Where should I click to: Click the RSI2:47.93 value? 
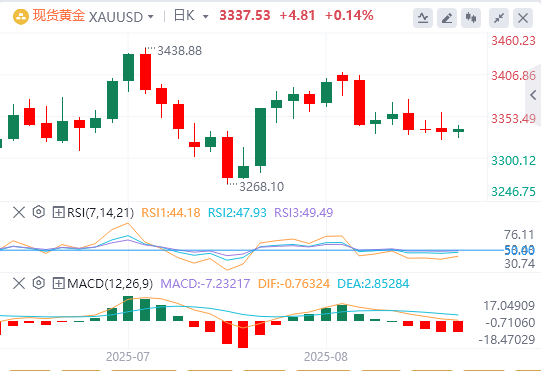[237, 213]
